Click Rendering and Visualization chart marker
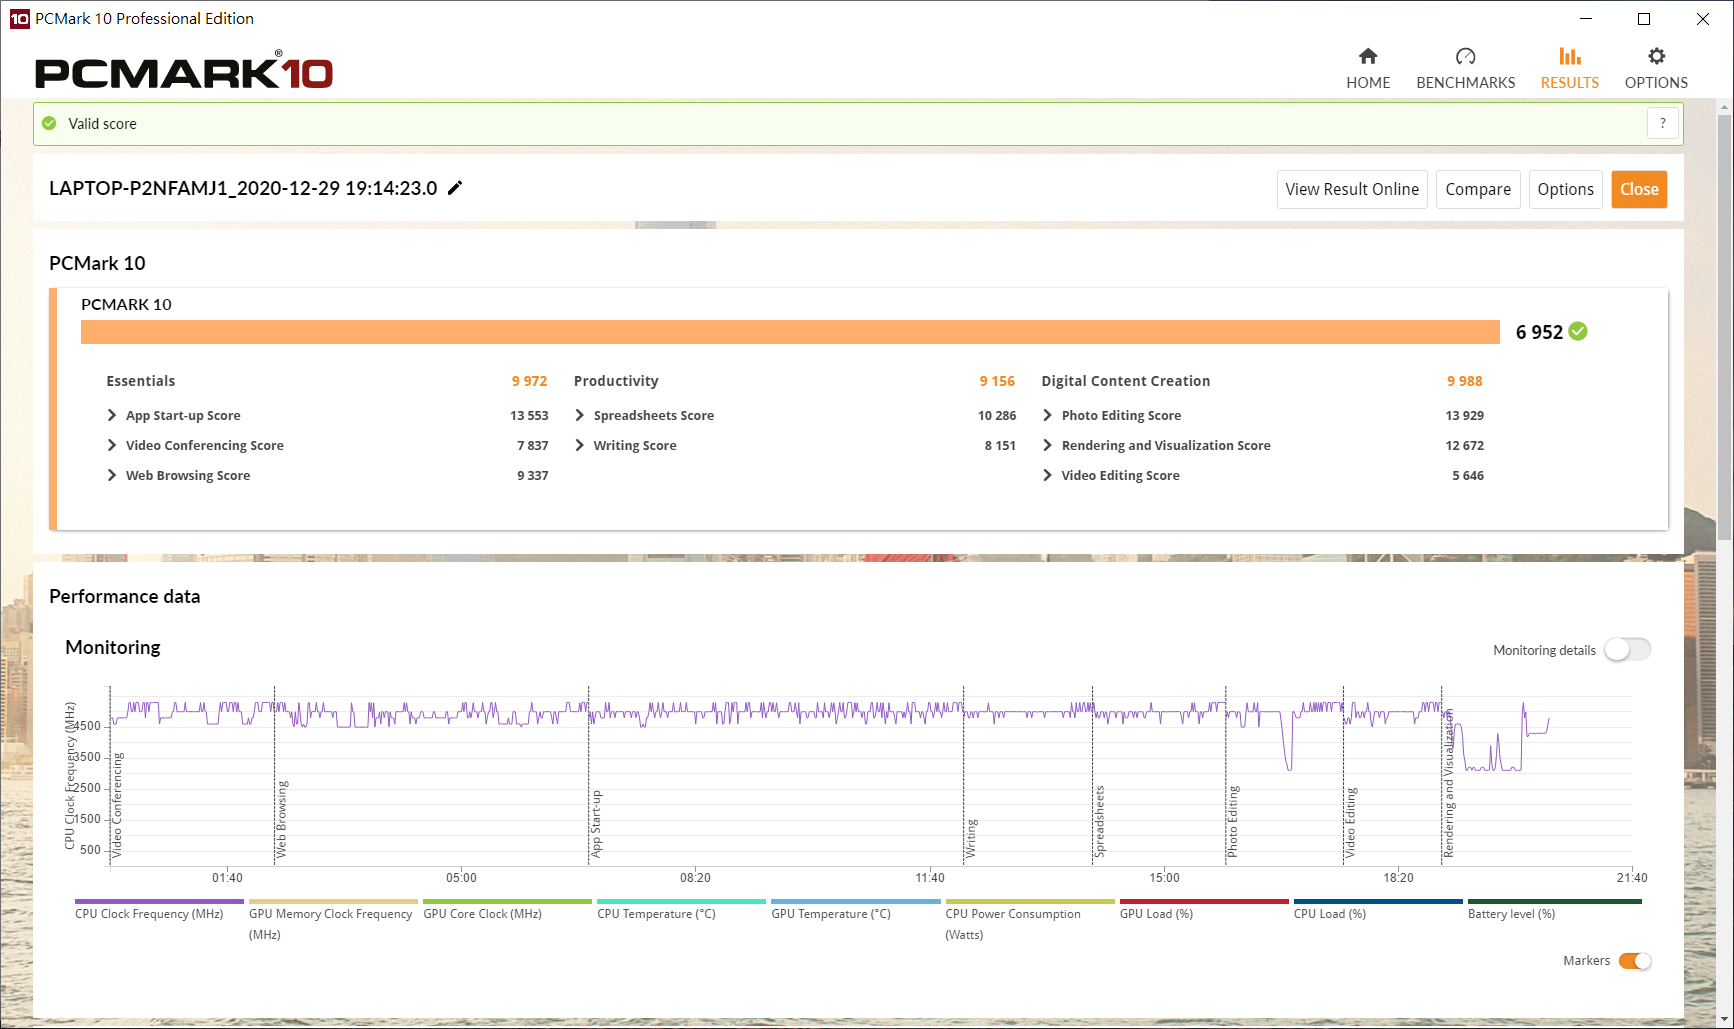Image resolution: width=1734 pixels, height=1029 pixels. click(x=1449, y=784)
